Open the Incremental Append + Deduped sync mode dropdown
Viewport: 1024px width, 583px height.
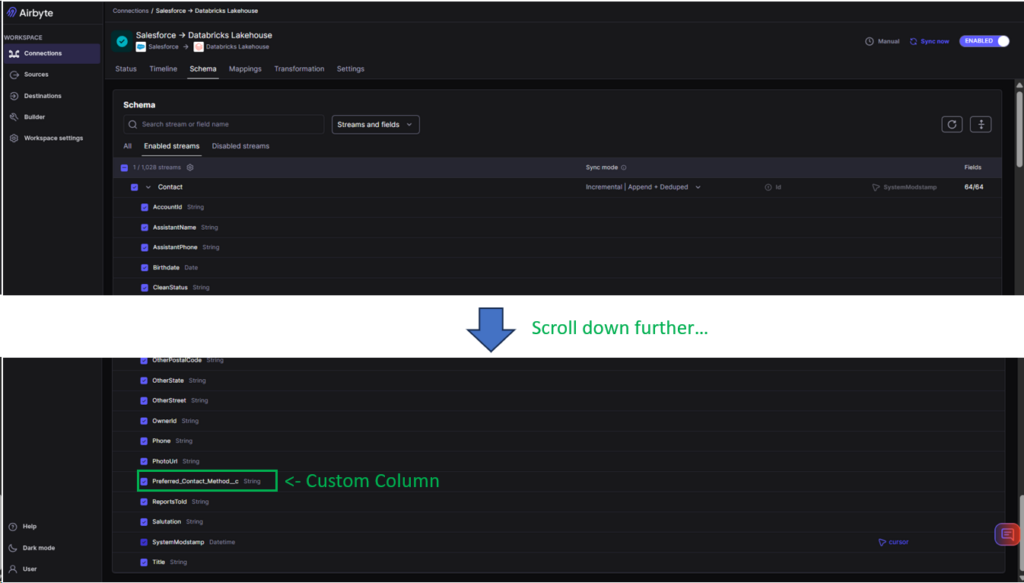[643, 187]
